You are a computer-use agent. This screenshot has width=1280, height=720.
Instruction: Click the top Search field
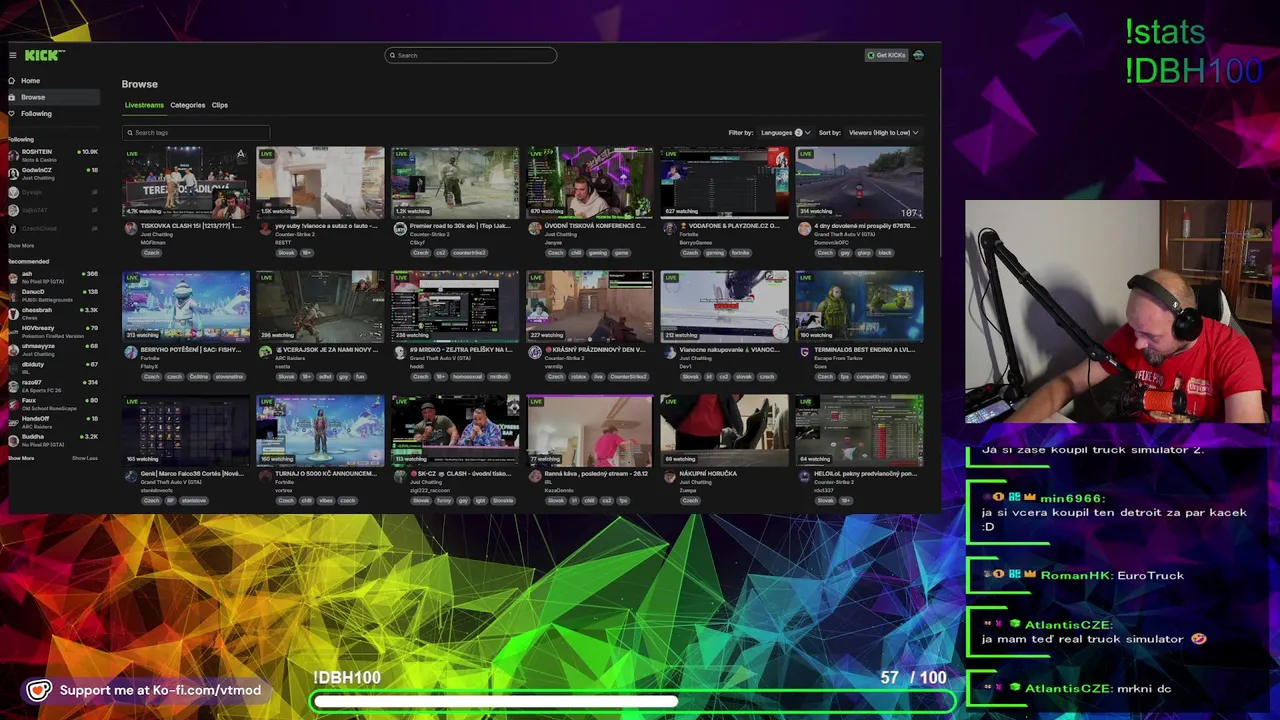point(470,55)
